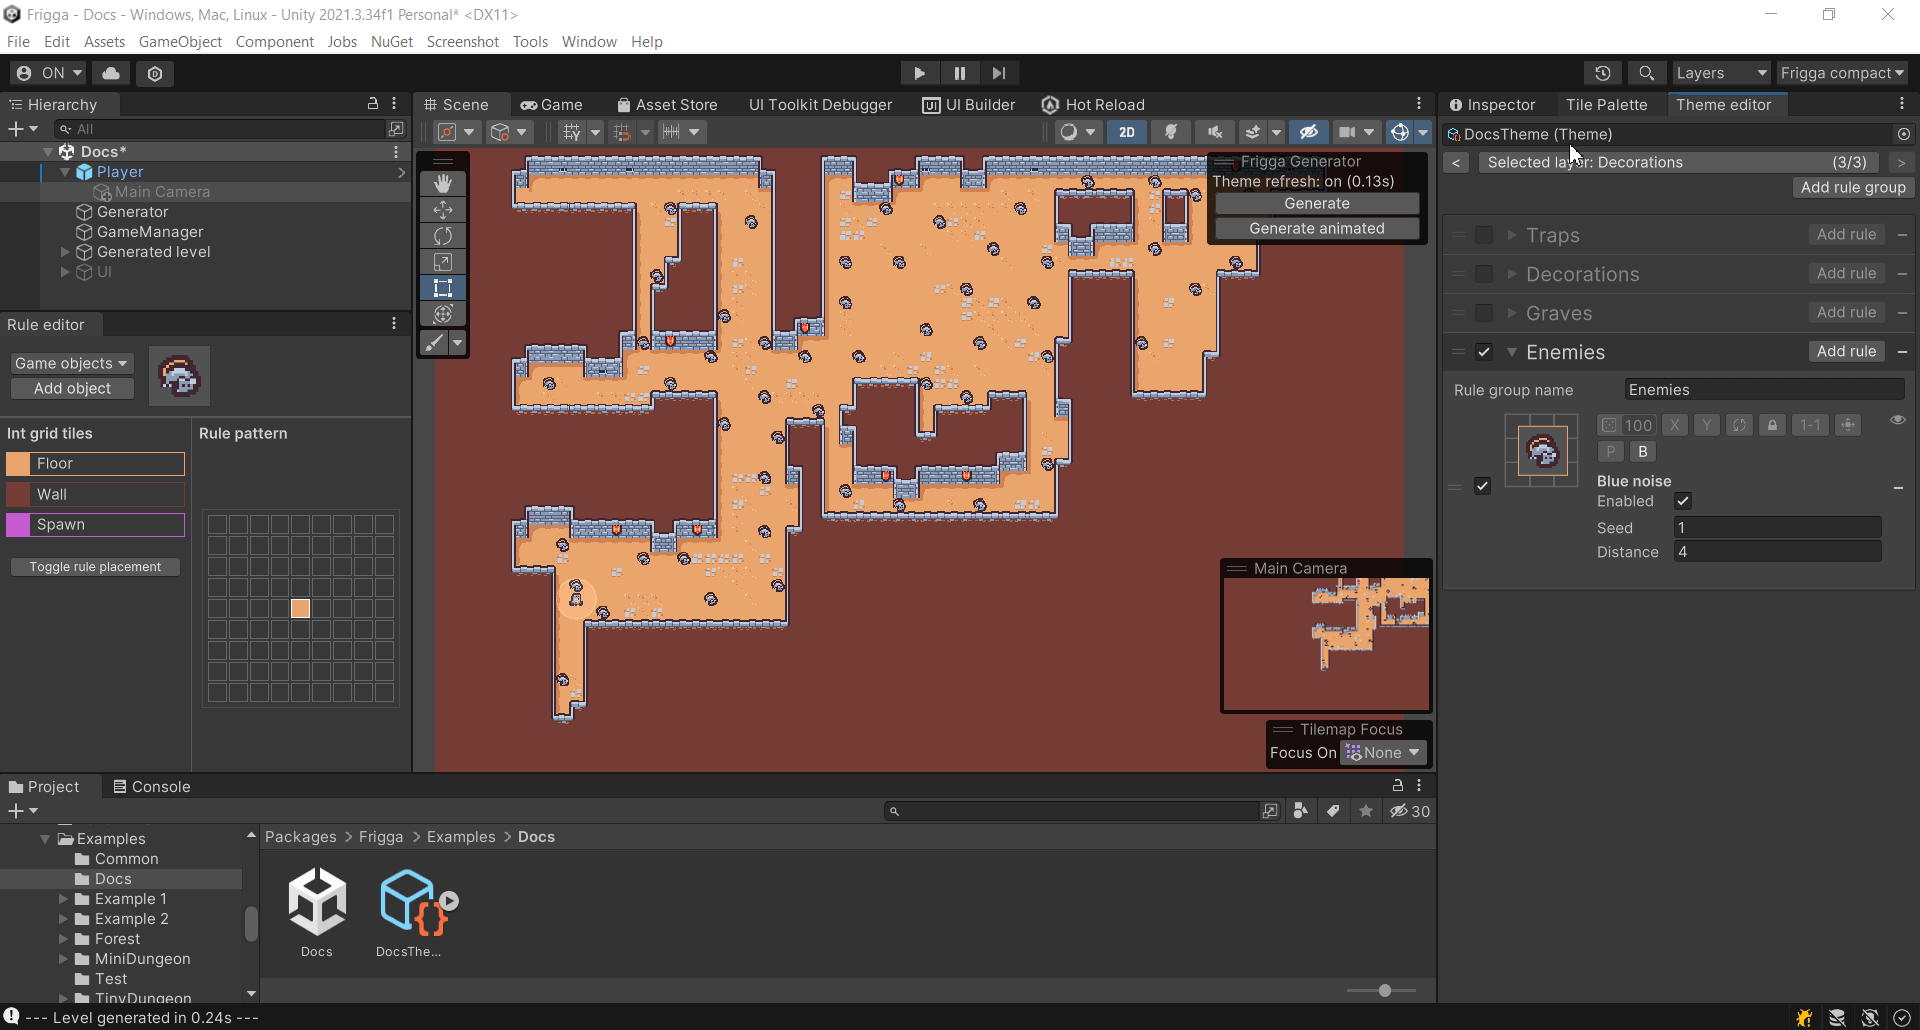The height and width of the screenshot is (1030, 1920).
Task: Toggle scene audio icon
Action: click(x=1214, y=132)
